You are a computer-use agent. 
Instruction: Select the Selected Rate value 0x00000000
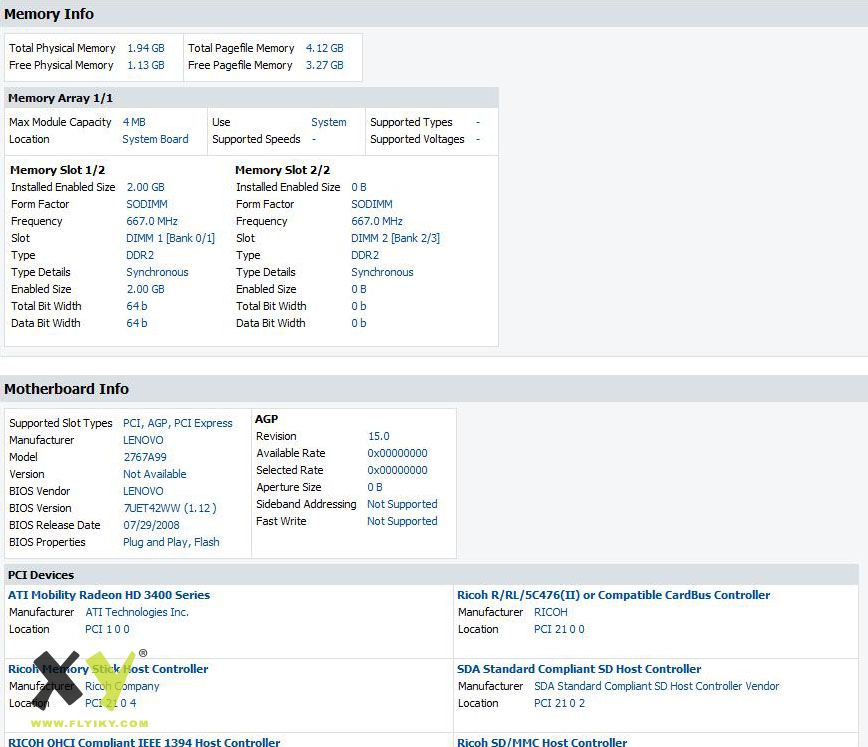click(397, 470)
